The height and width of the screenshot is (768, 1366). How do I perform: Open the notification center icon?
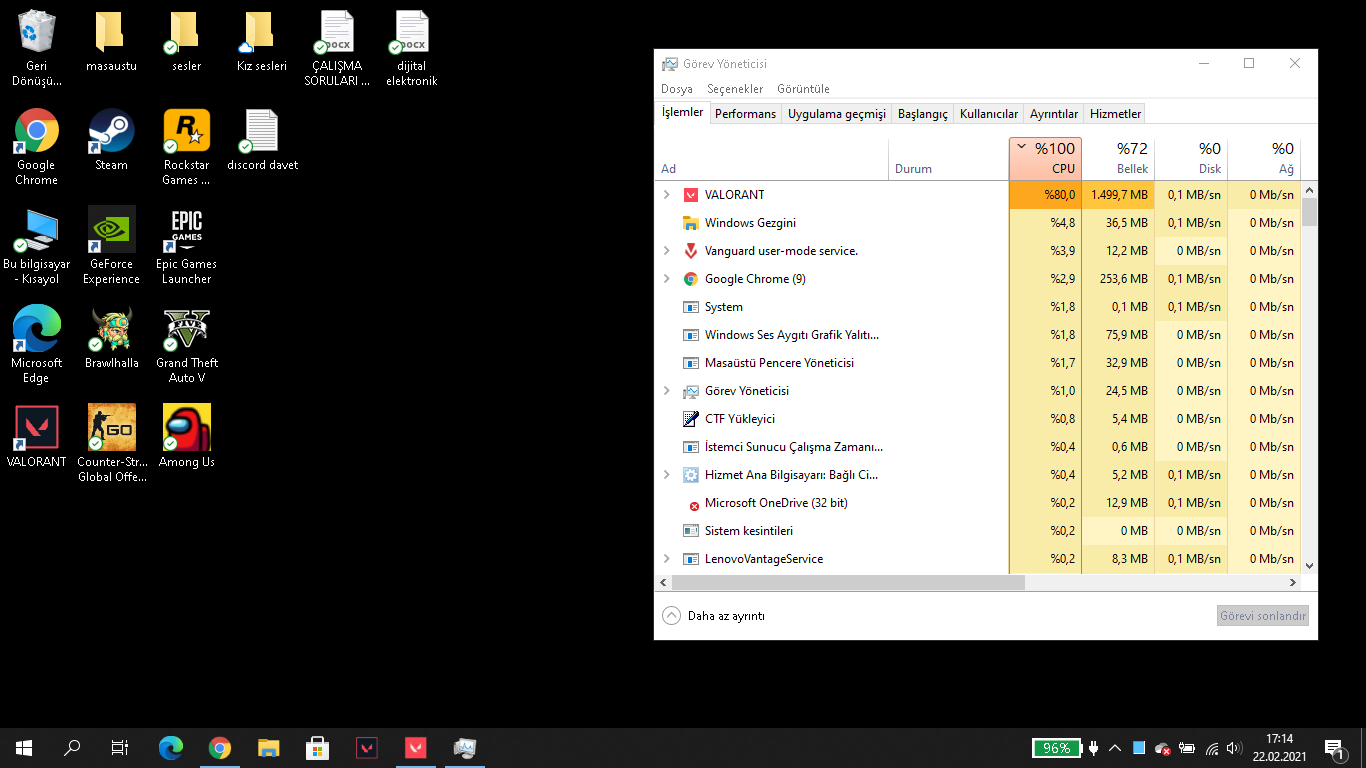[x=1335, y=748]
